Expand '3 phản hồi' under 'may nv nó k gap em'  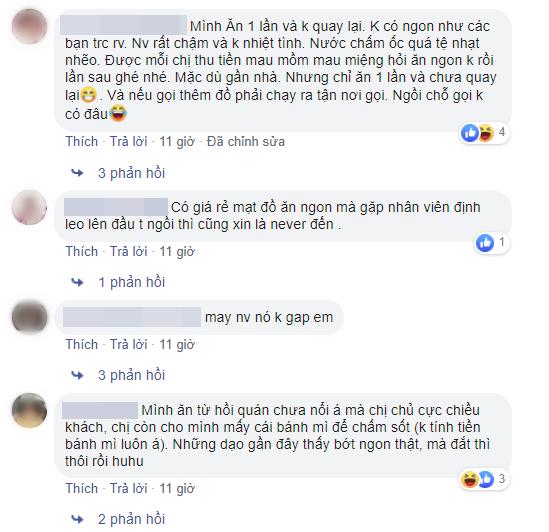pyautogui.click(x=131, y=375)
